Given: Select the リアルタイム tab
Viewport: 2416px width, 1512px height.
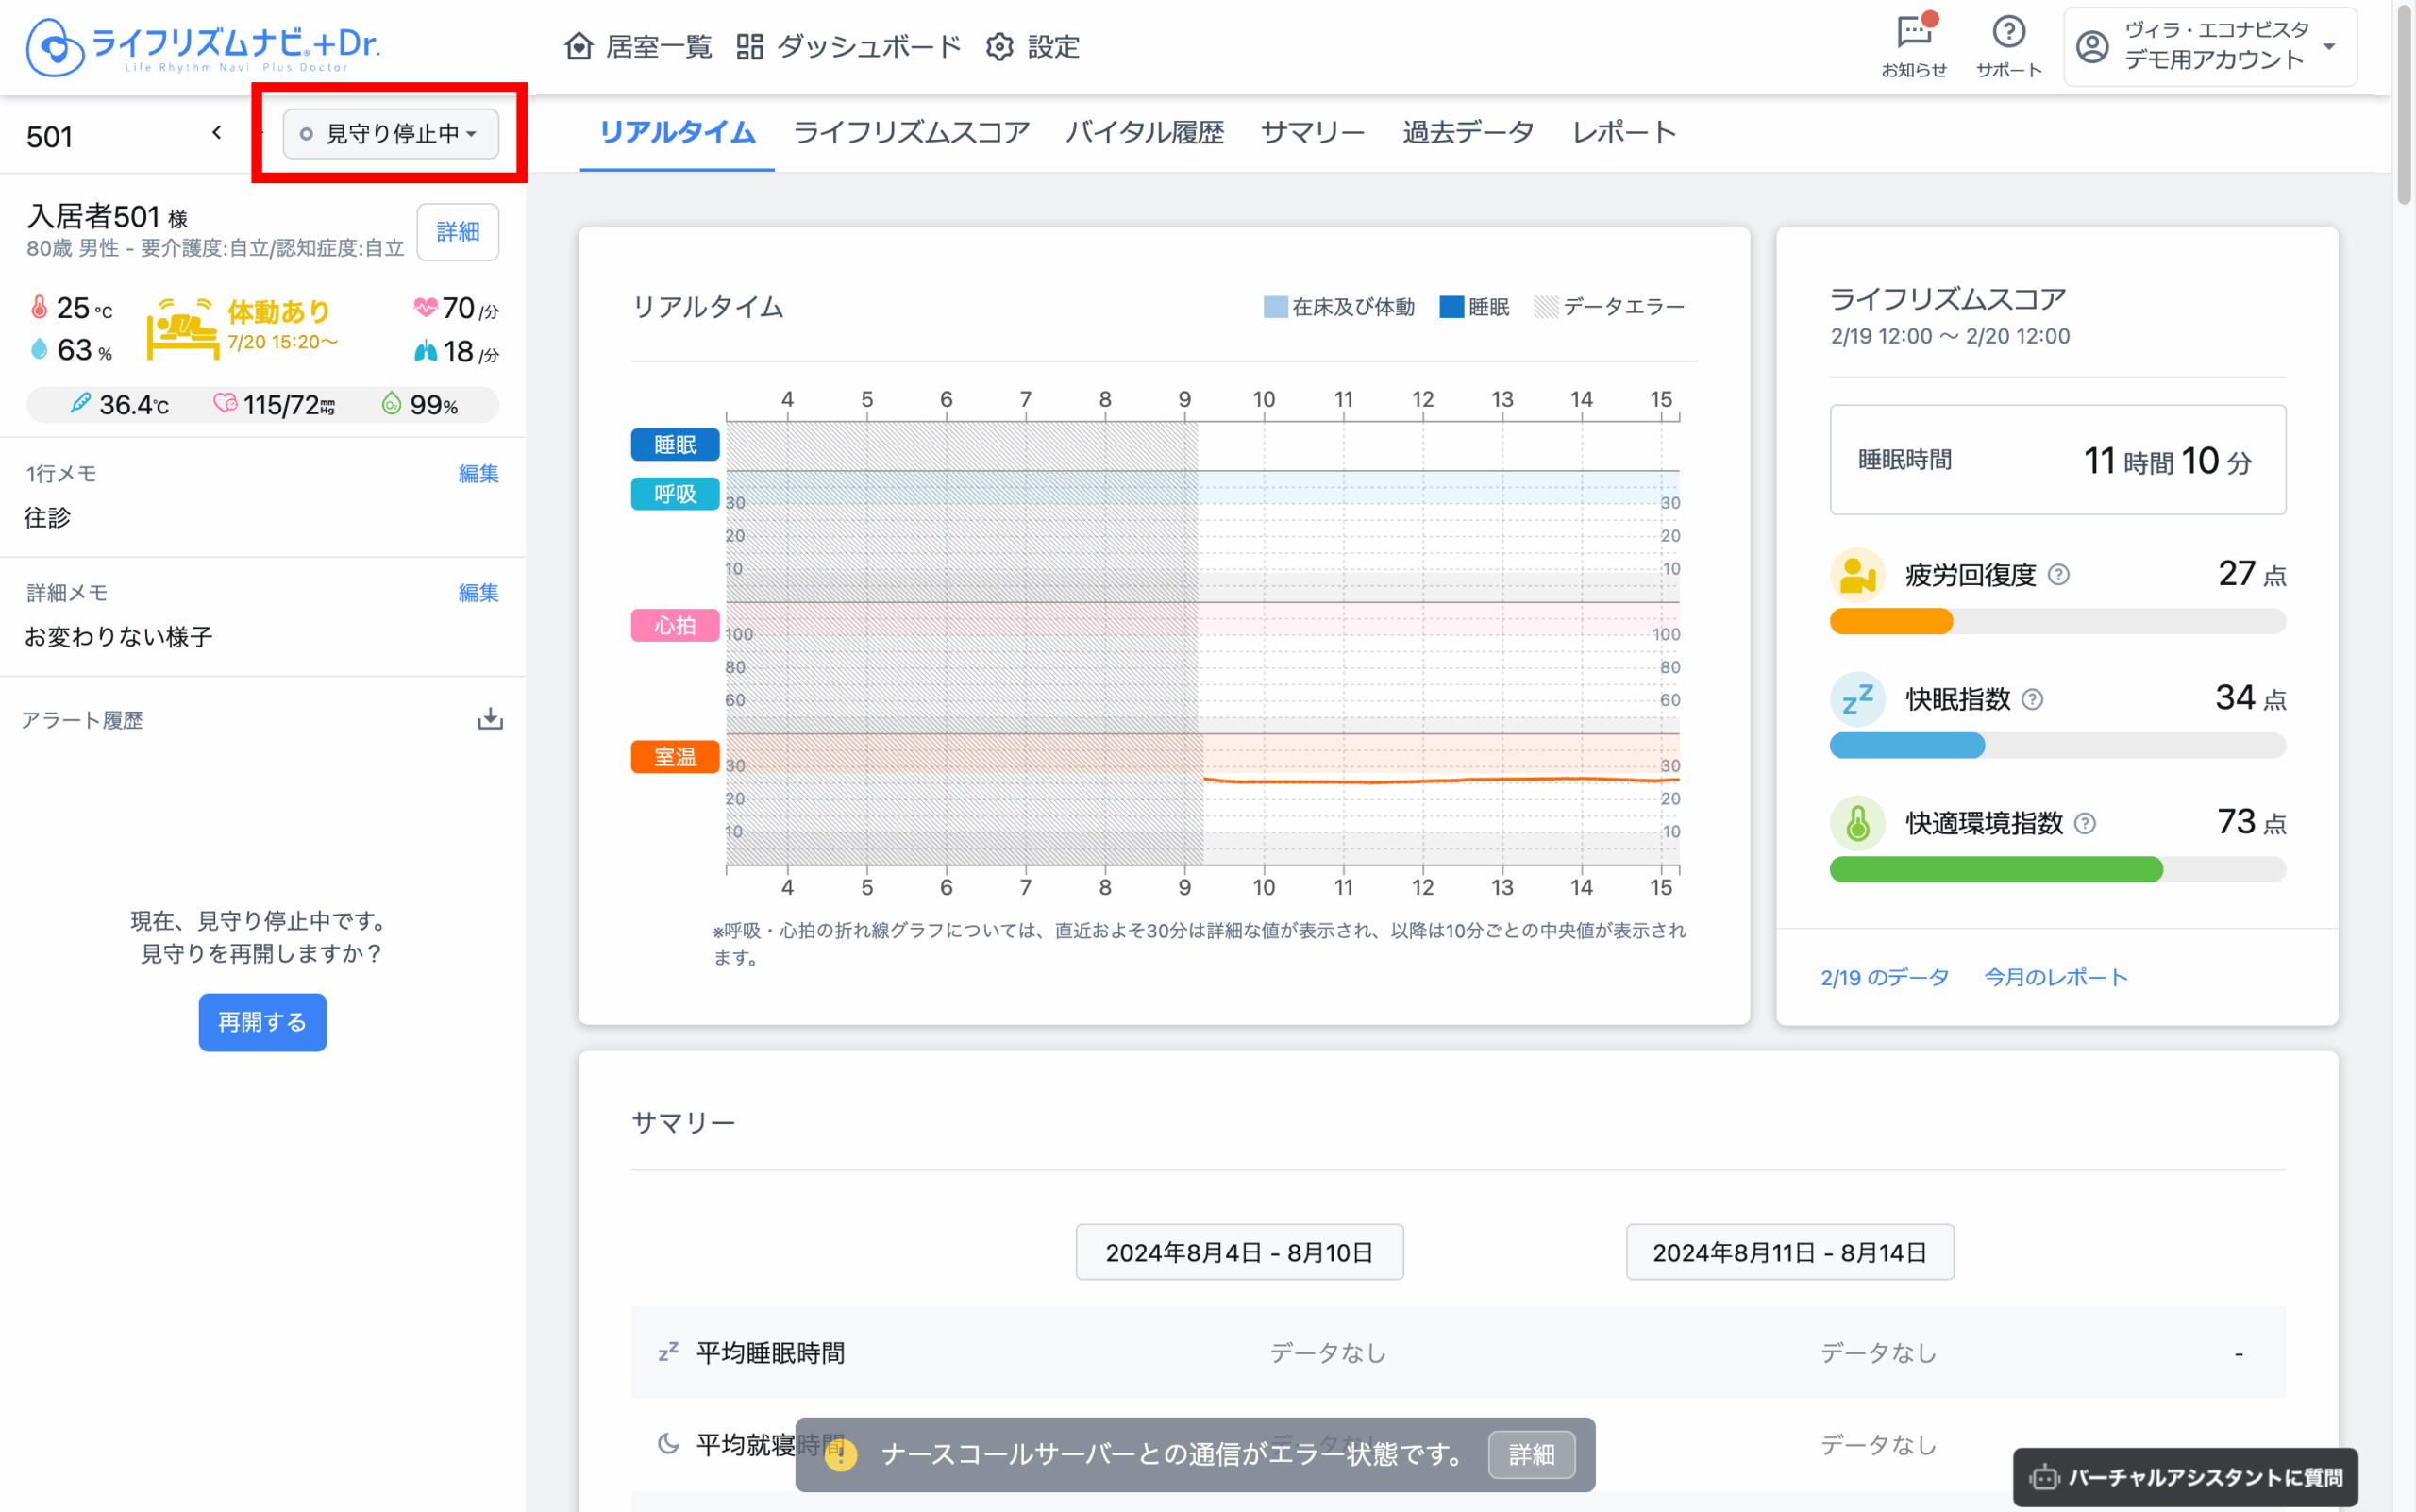Looking at the screenshot, I should point(677,132).
